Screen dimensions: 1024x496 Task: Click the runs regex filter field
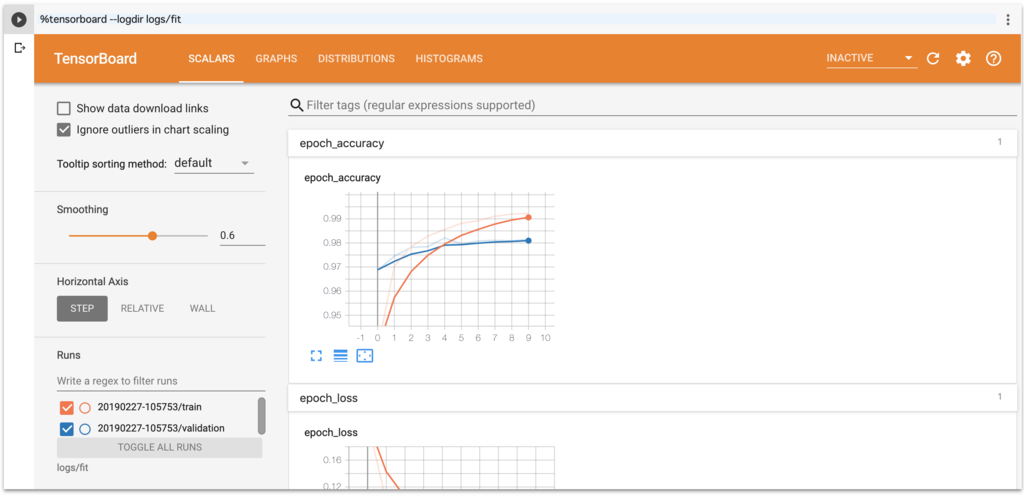[x=161, y=380]
